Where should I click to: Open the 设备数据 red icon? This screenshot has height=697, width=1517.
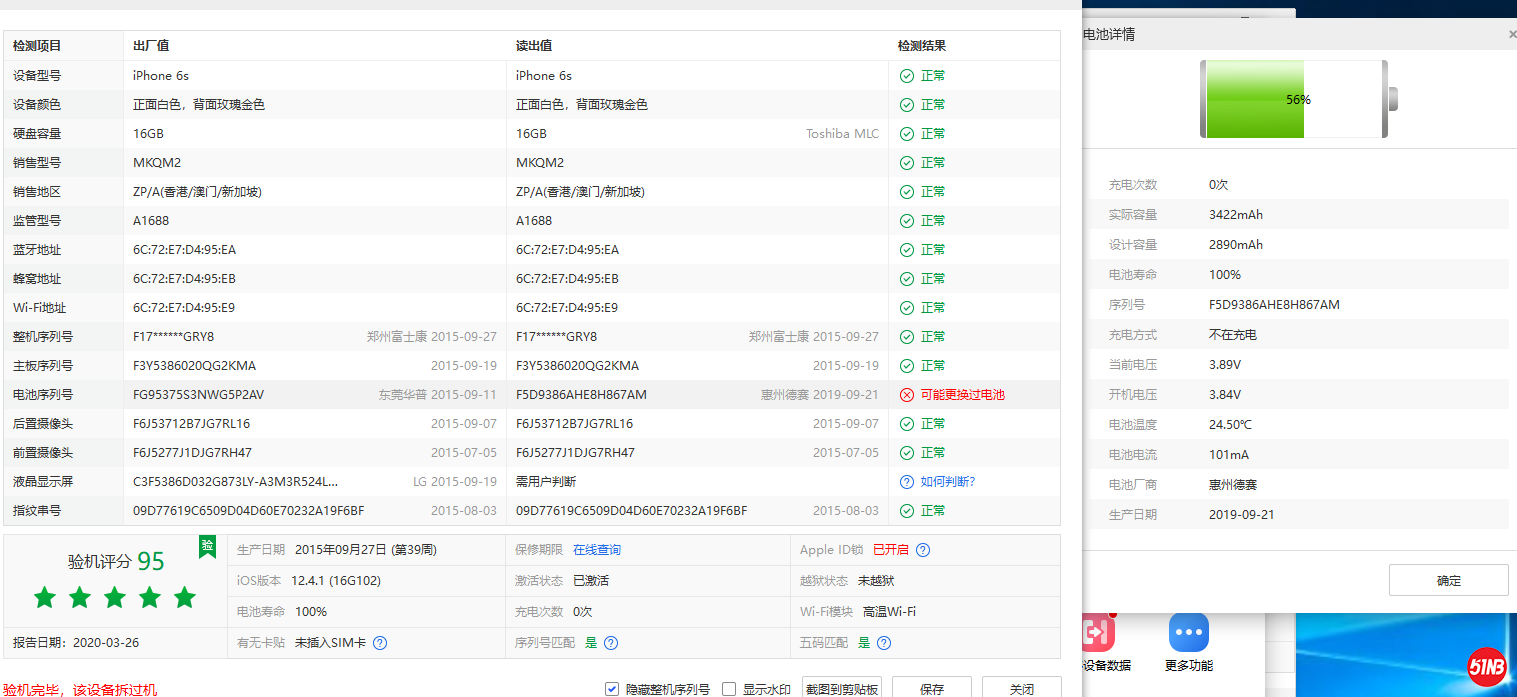(x=1097, y=633)
